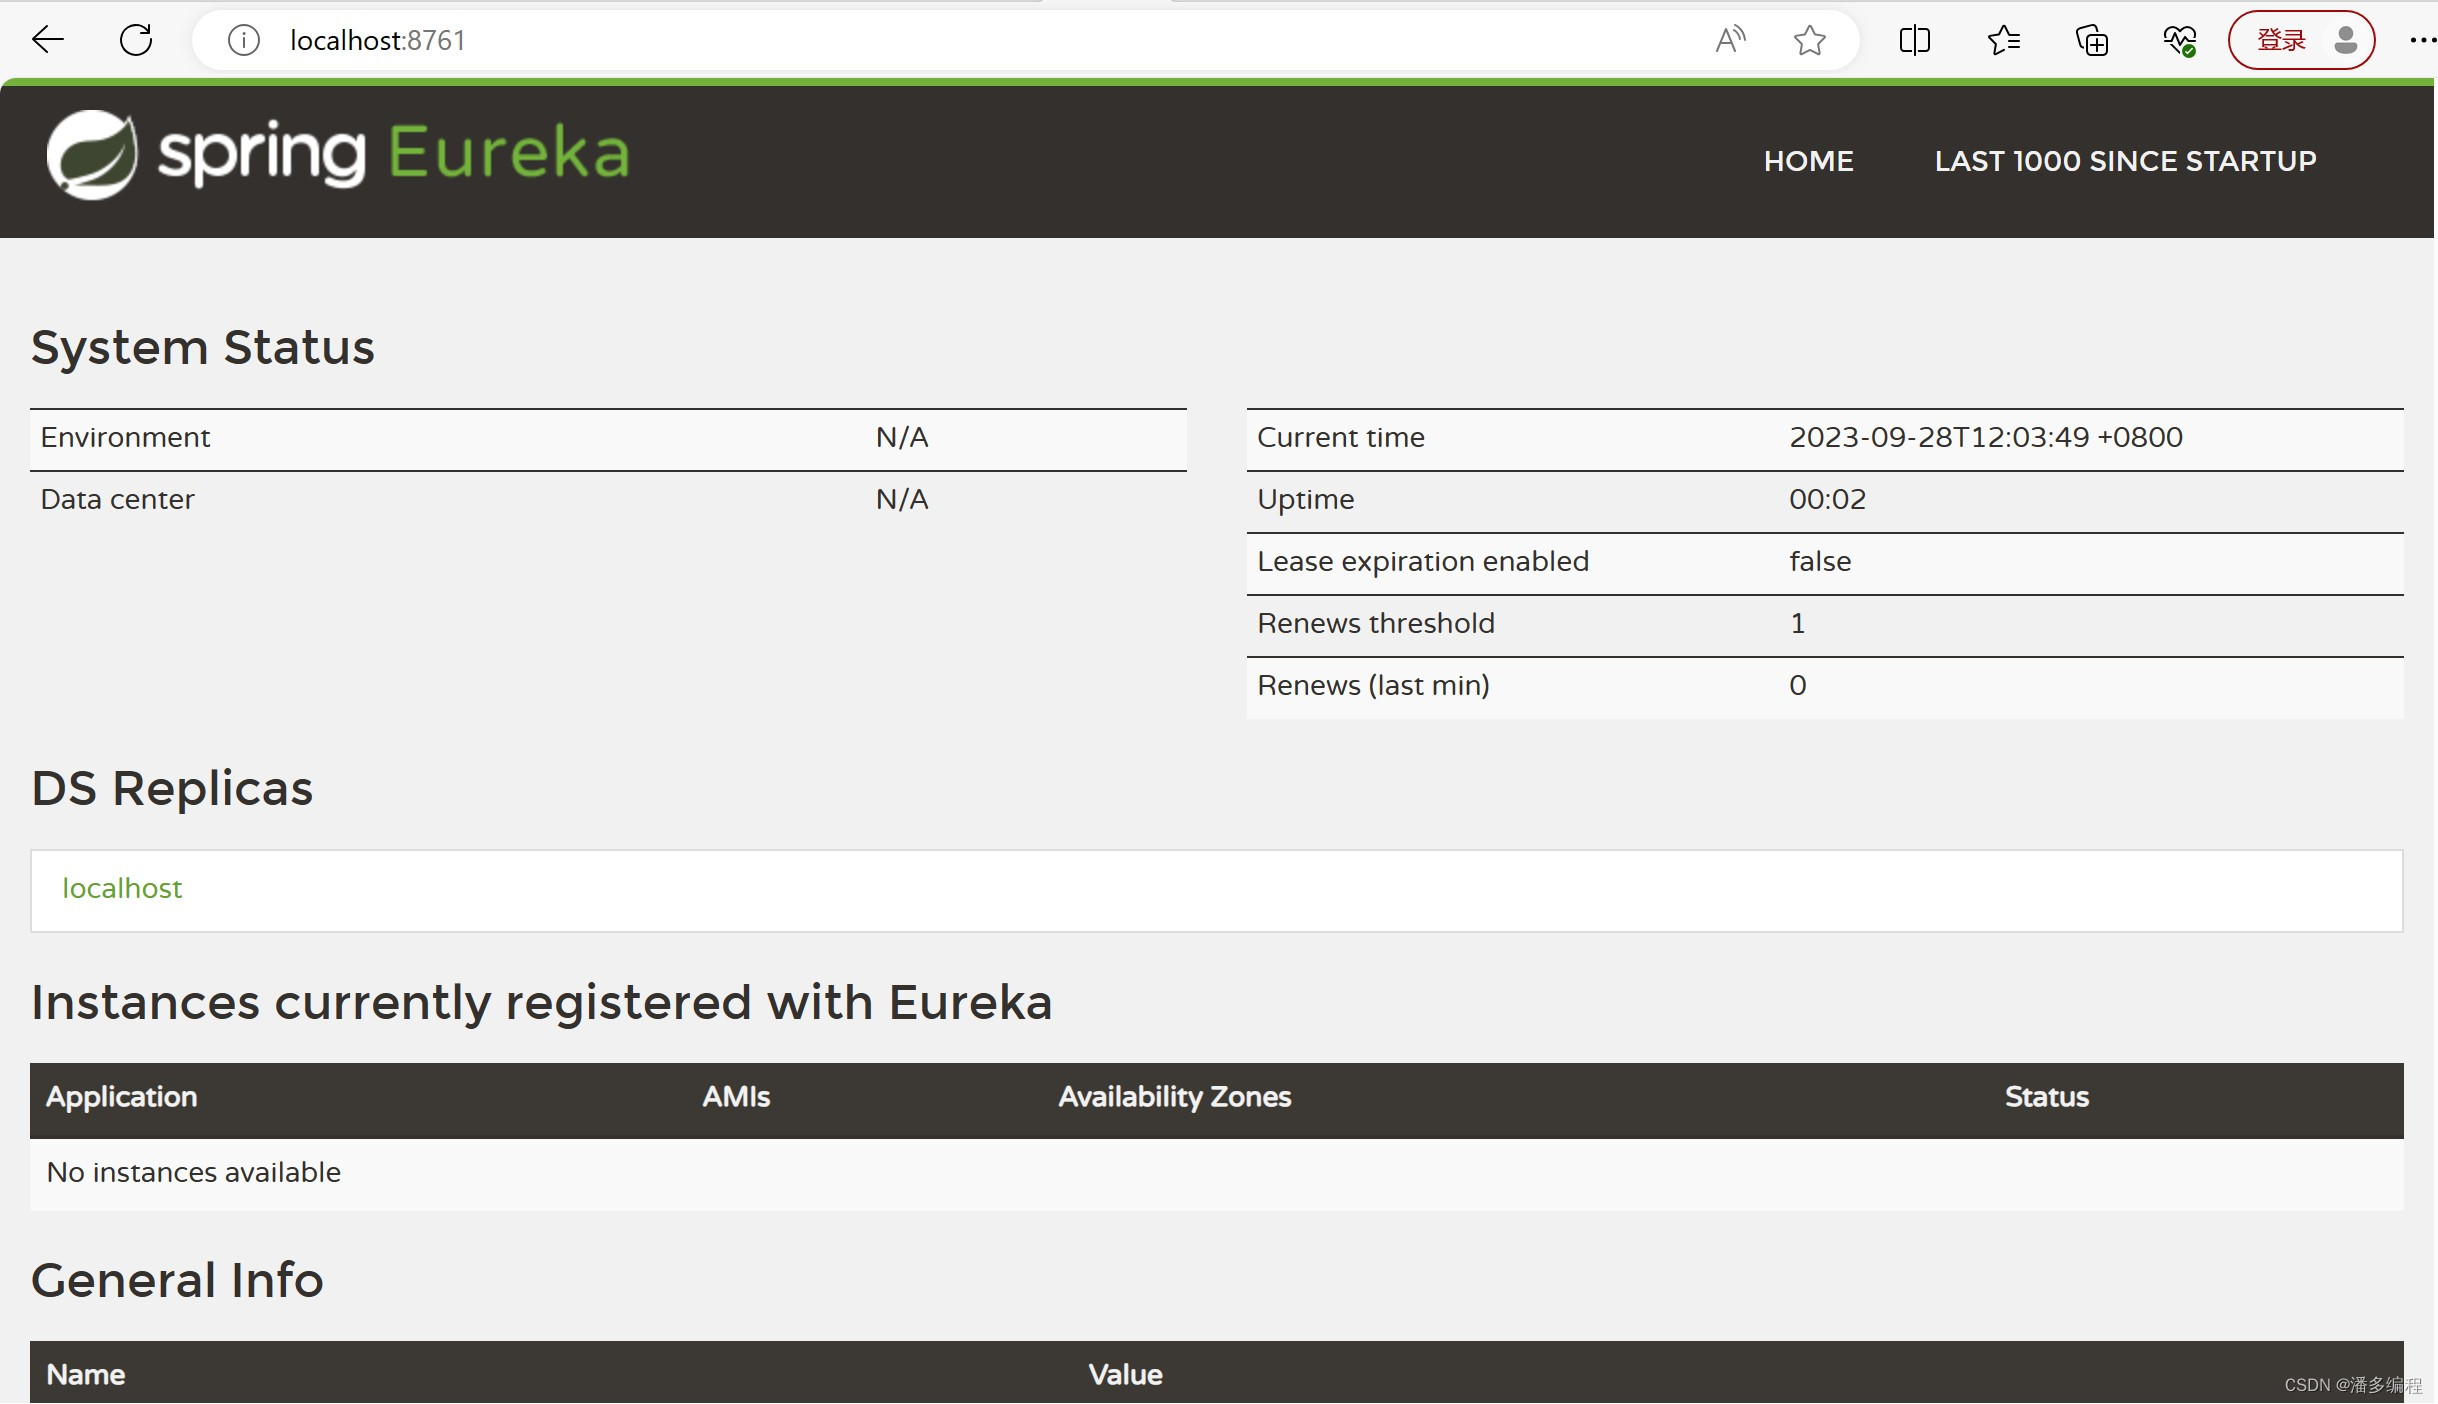2438x1404 pixels.
Task: Select the Environment label cell
Action: [125, 438]
